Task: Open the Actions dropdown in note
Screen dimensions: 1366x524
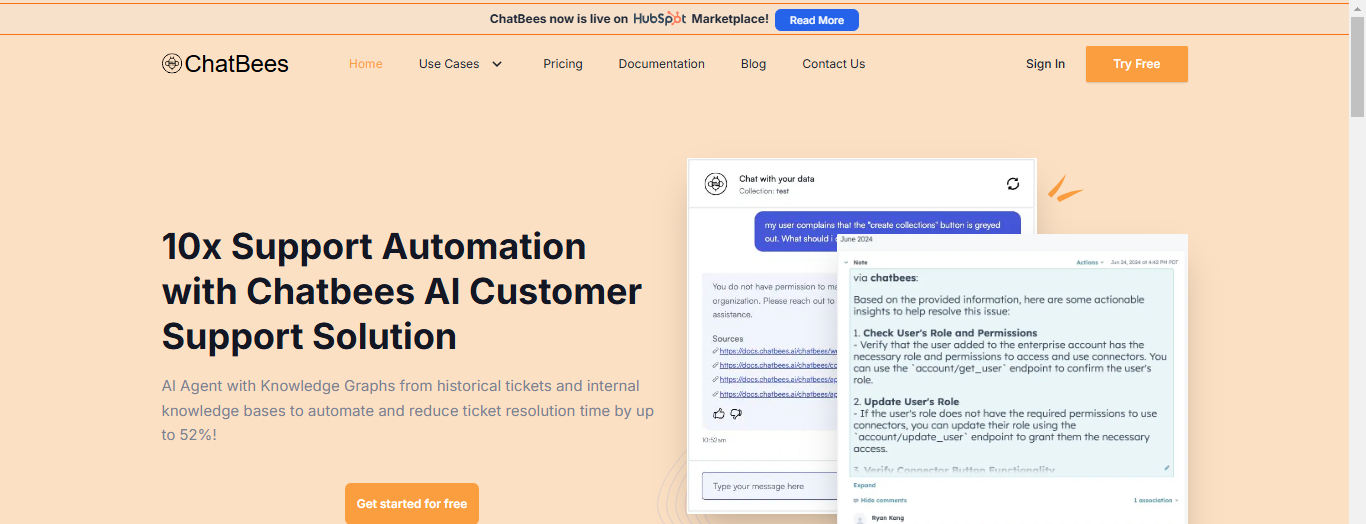Action: 1088,262
